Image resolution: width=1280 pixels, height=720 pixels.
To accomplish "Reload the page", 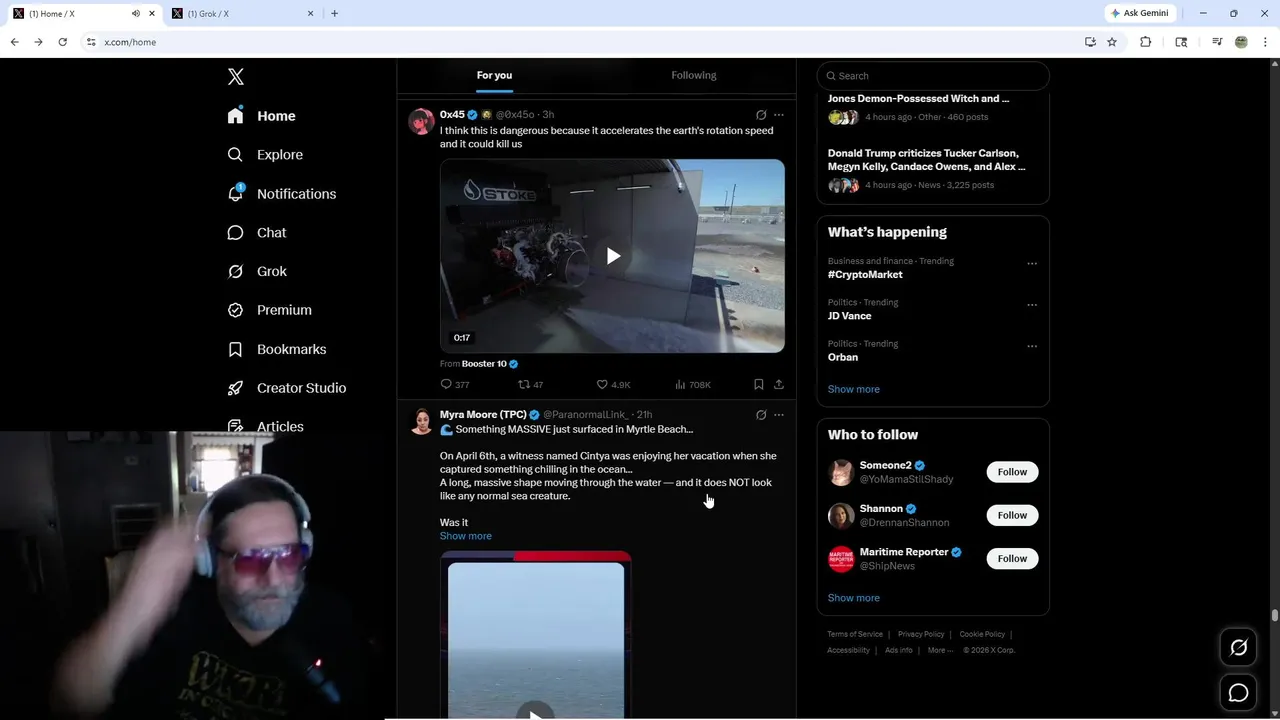I will [x=62, y=42].
